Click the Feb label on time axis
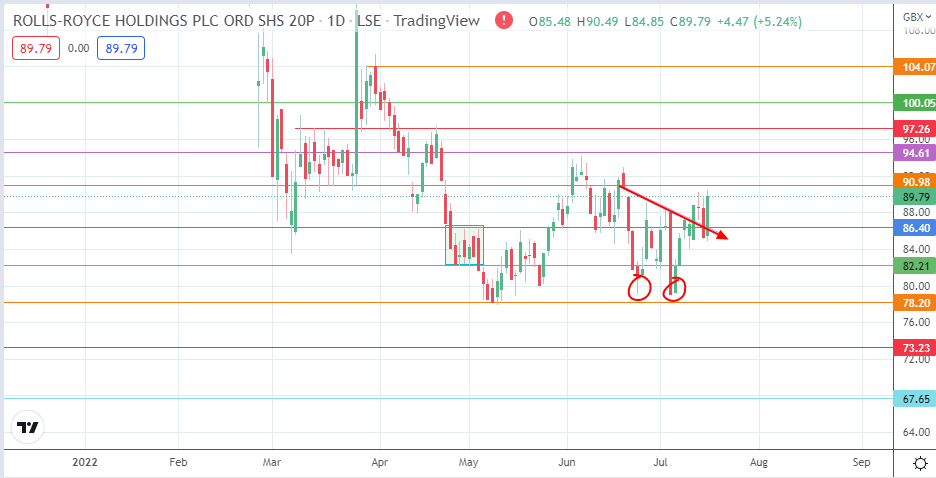Image resolution: width=936 pixels, height=478 pixels. click(178, 462)
